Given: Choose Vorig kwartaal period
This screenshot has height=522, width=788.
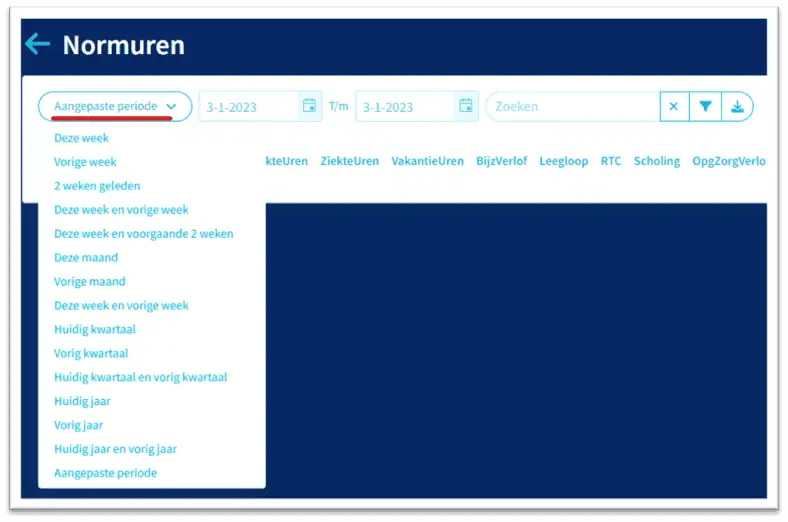Looking at the screenshot, I should 91,353.
